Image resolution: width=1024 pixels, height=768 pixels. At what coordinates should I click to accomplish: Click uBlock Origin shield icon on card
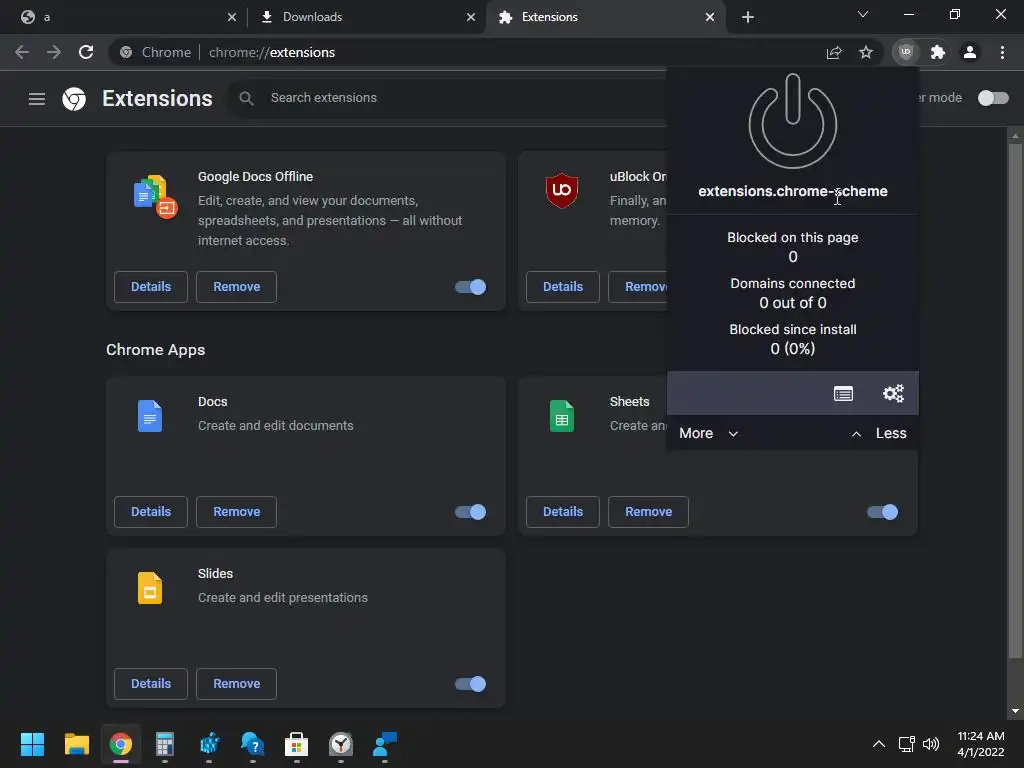[x=562, y=190]
